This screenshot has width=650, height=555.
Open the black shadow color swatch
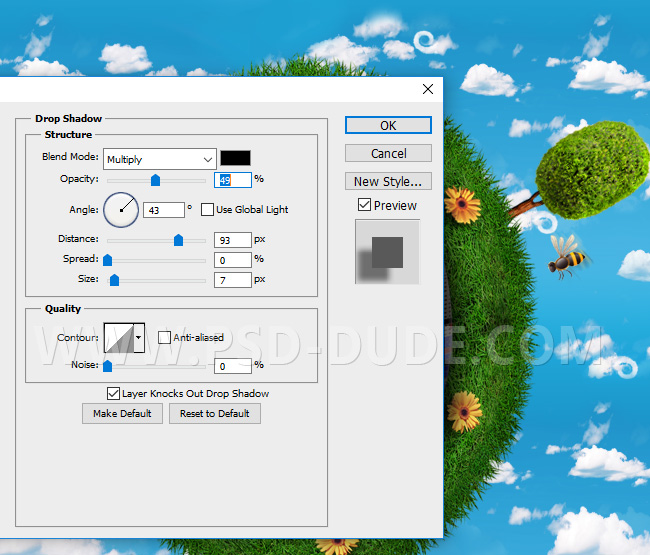pyautogui.click(x=235, y=158)
